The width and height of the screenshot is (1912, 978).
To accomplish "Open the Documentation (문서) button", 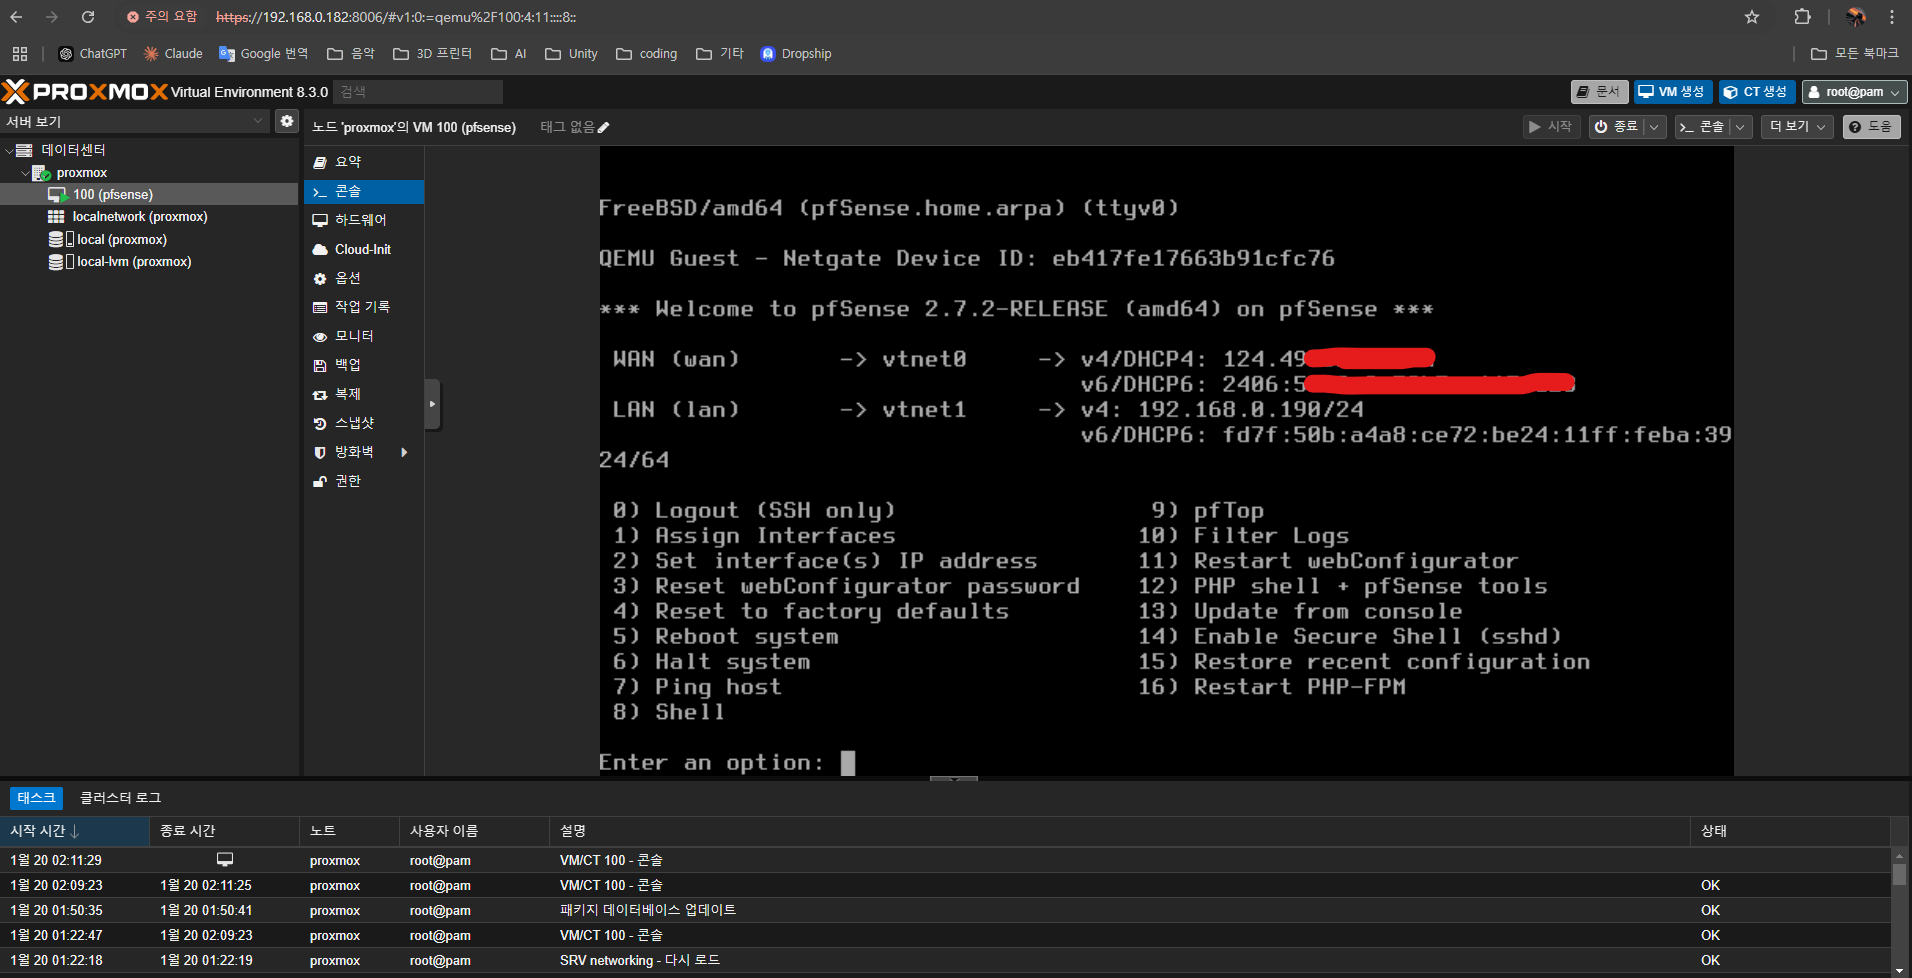I will click(x=1599, y=92).
